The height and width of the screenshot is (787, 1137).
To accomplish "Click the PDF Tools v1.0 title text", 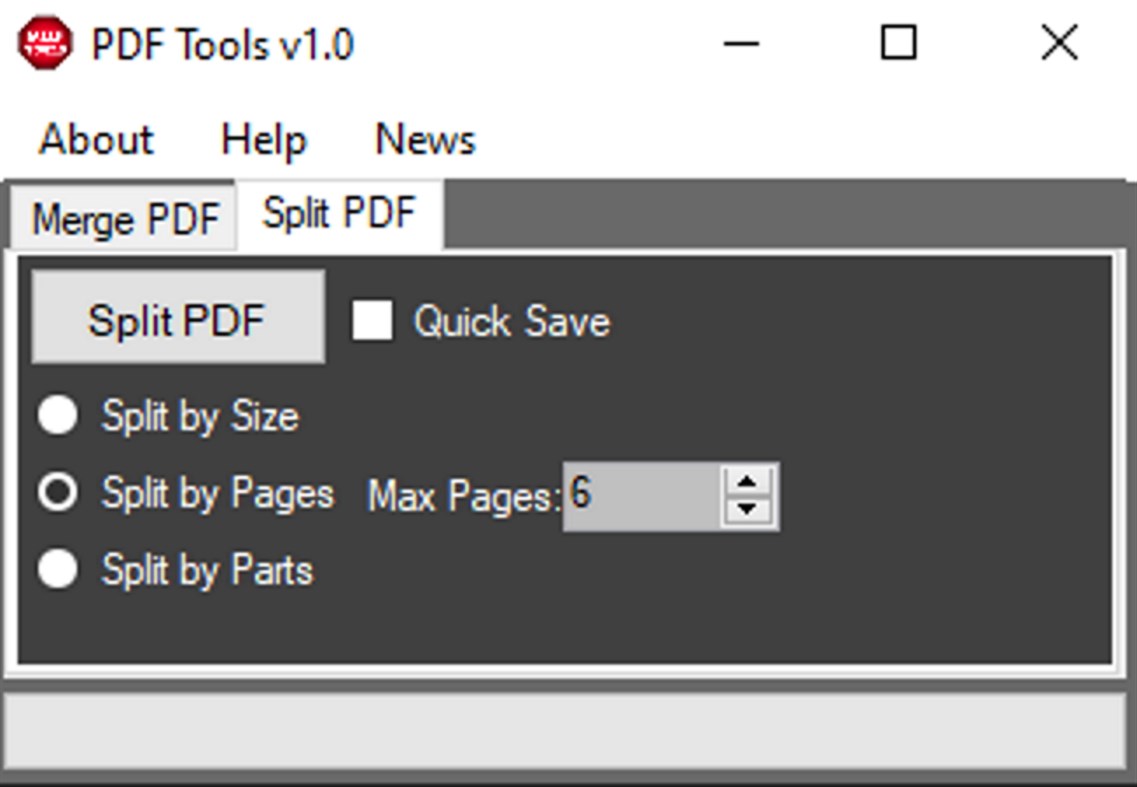I will point(222,45).
